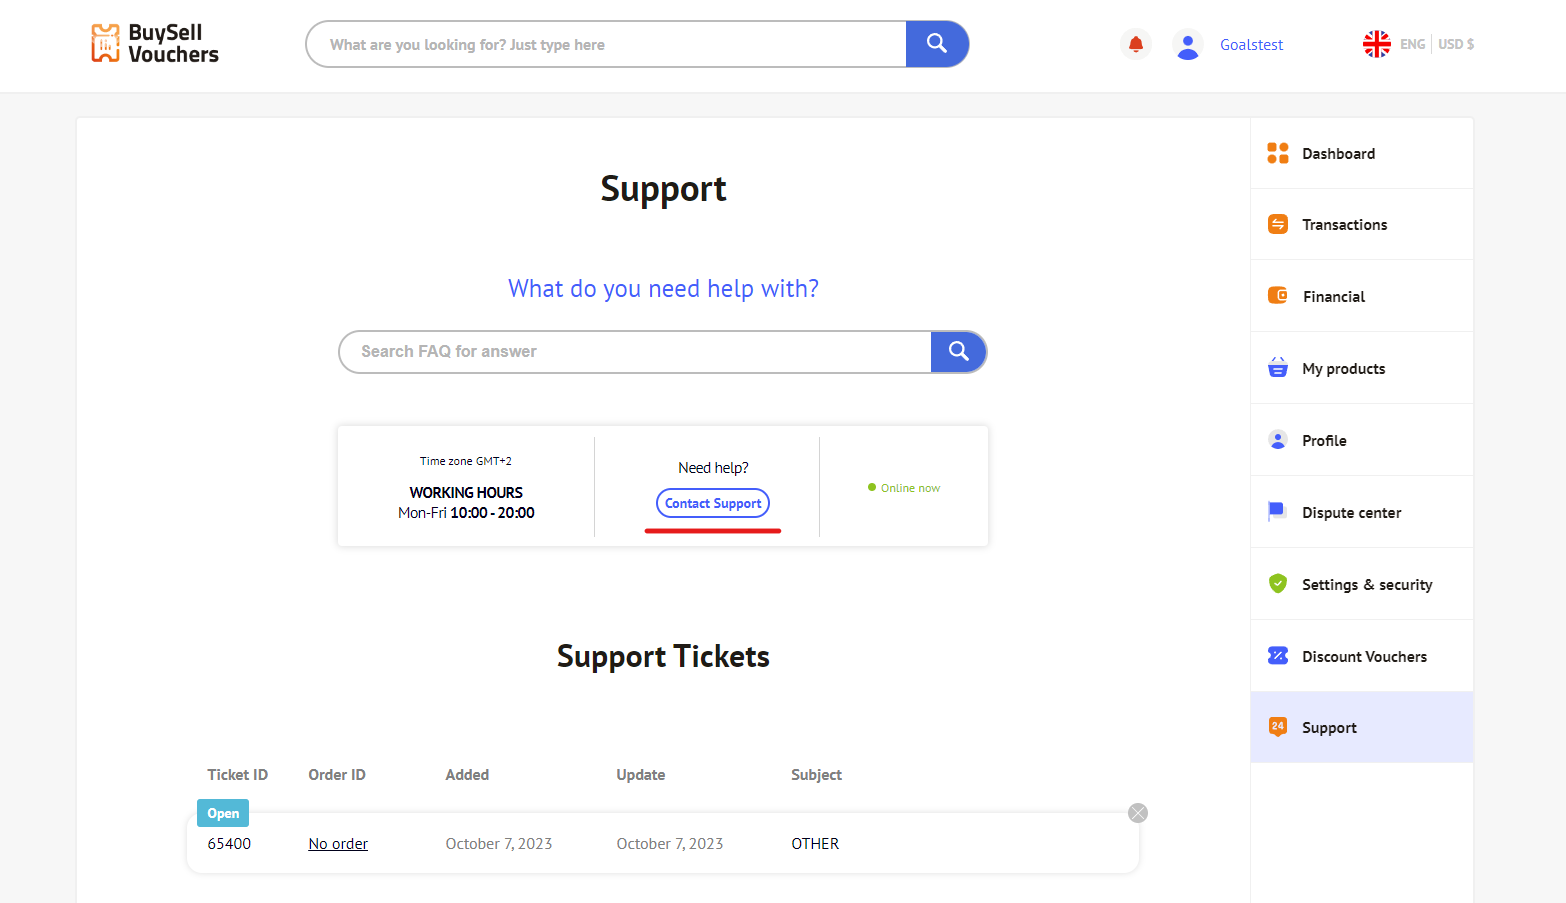The image size is (1566, 903).
Task: Click the FAQ search magnifier button
Action: point(958,352)
